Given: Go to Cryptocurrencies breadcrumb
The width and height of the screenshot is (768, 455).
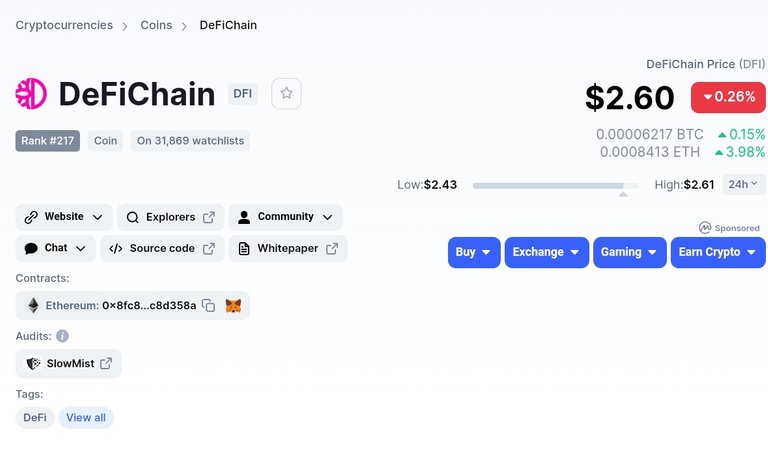Looking at the screenshot, I should click(x=64, y=25).
